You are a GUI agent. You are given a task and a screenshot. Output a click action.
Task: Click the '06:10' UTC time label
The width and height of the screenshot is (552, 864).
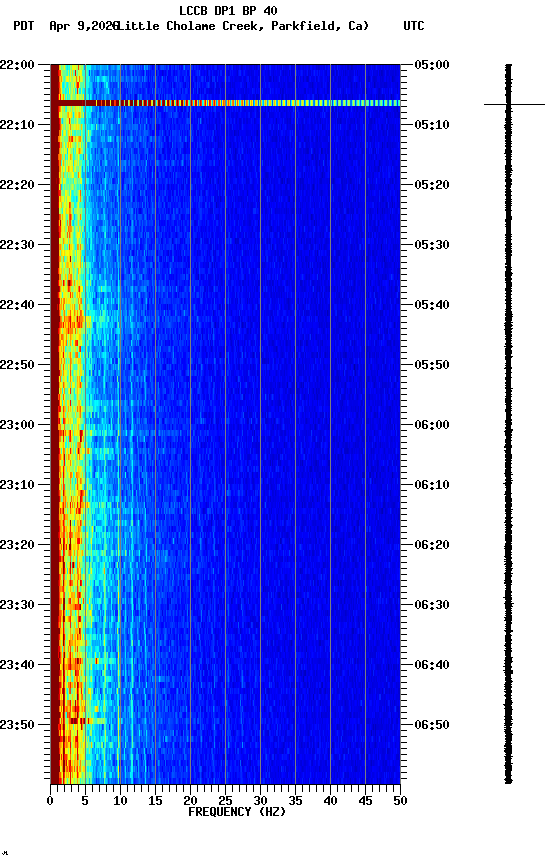432,485
